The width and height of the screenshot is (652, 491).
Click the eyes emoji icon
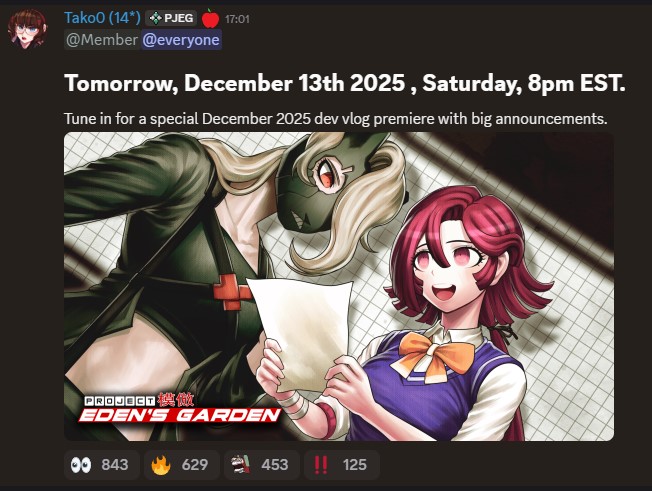(81, 465)
